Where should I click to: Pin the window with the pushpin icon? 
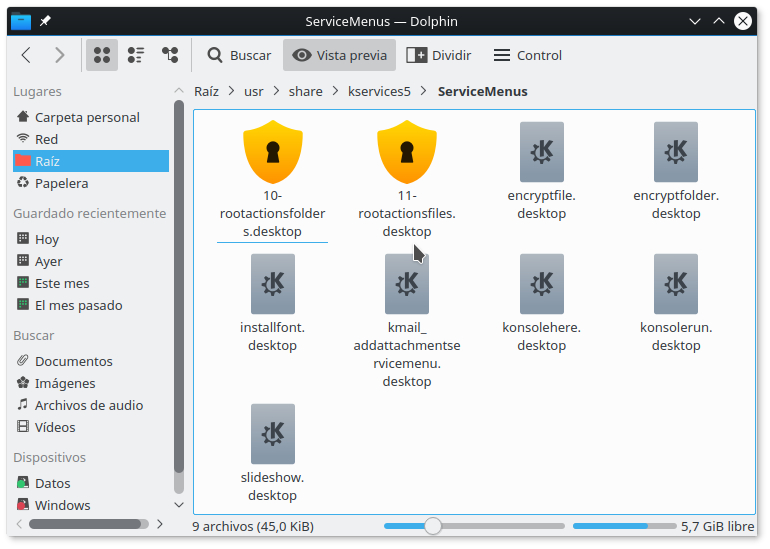coord(45,21)
